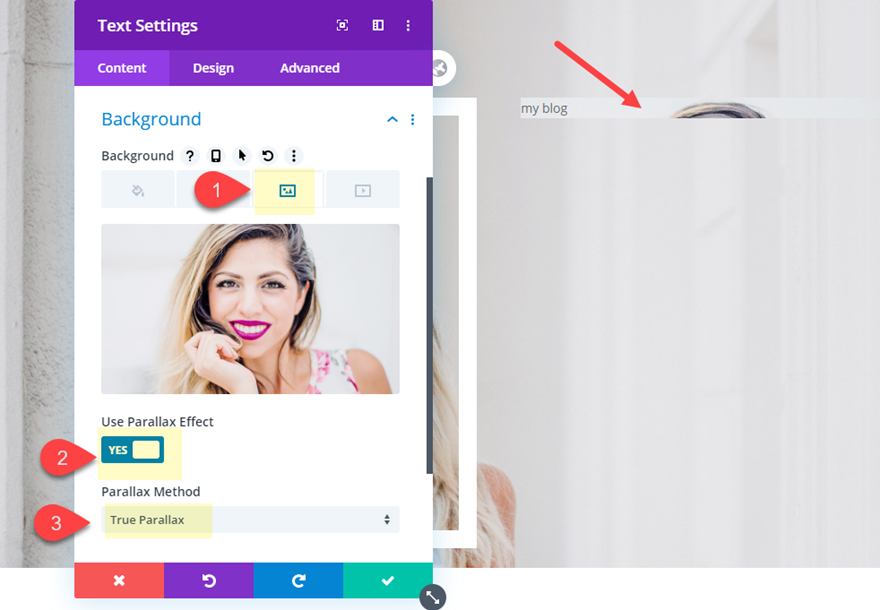This screenshot has width=880, height=610.
Task: Open Text Settings header more options menu
Action: click(408, 25)
